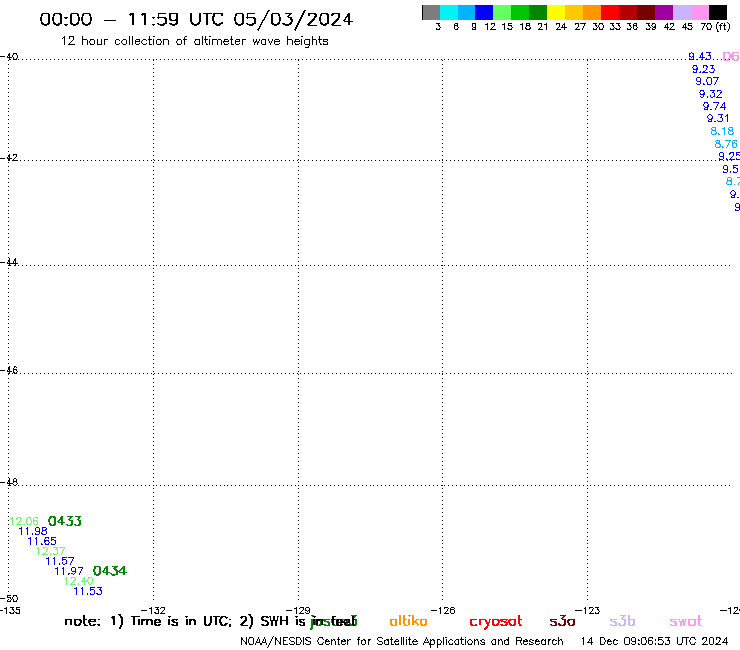Click the cyan legend color swatch

(449, 12)
